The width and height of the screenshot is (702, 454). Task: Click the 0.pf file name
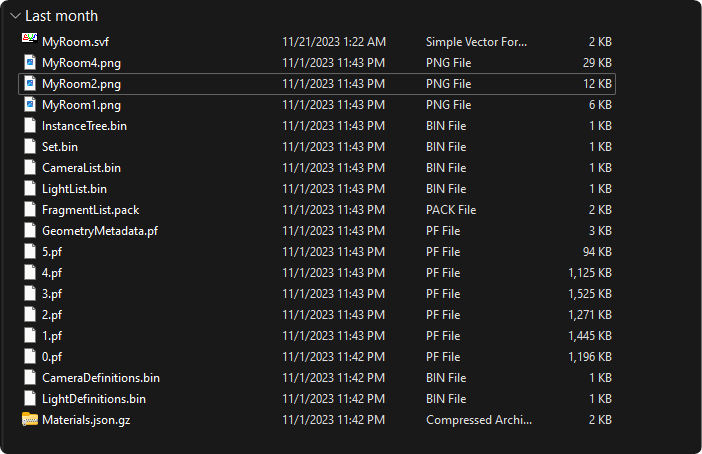pyautogui.click(x=52, y=357)
